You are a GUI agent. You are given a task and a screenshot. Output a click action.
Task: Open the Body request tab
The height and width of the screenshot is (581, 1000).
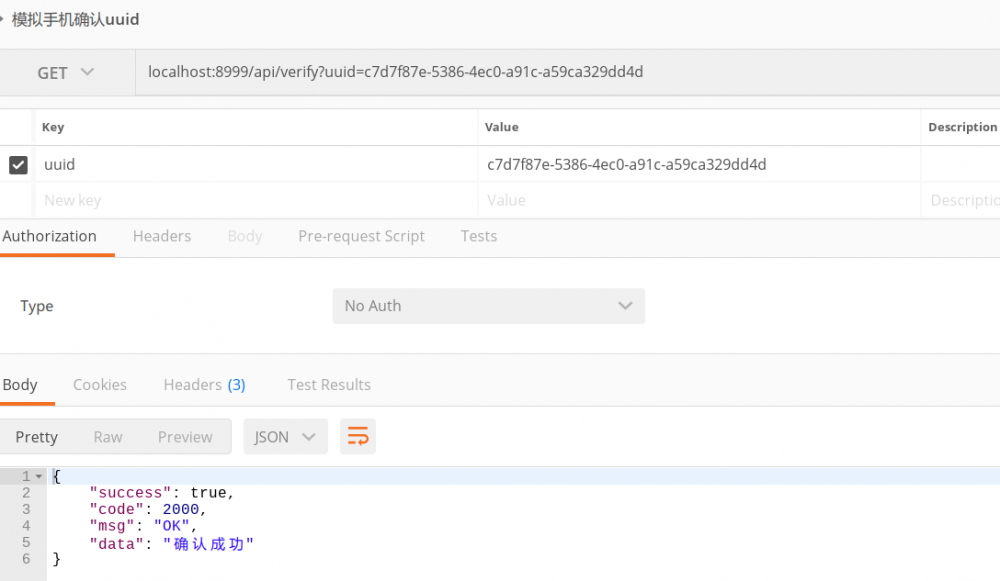tap(244, 236)
